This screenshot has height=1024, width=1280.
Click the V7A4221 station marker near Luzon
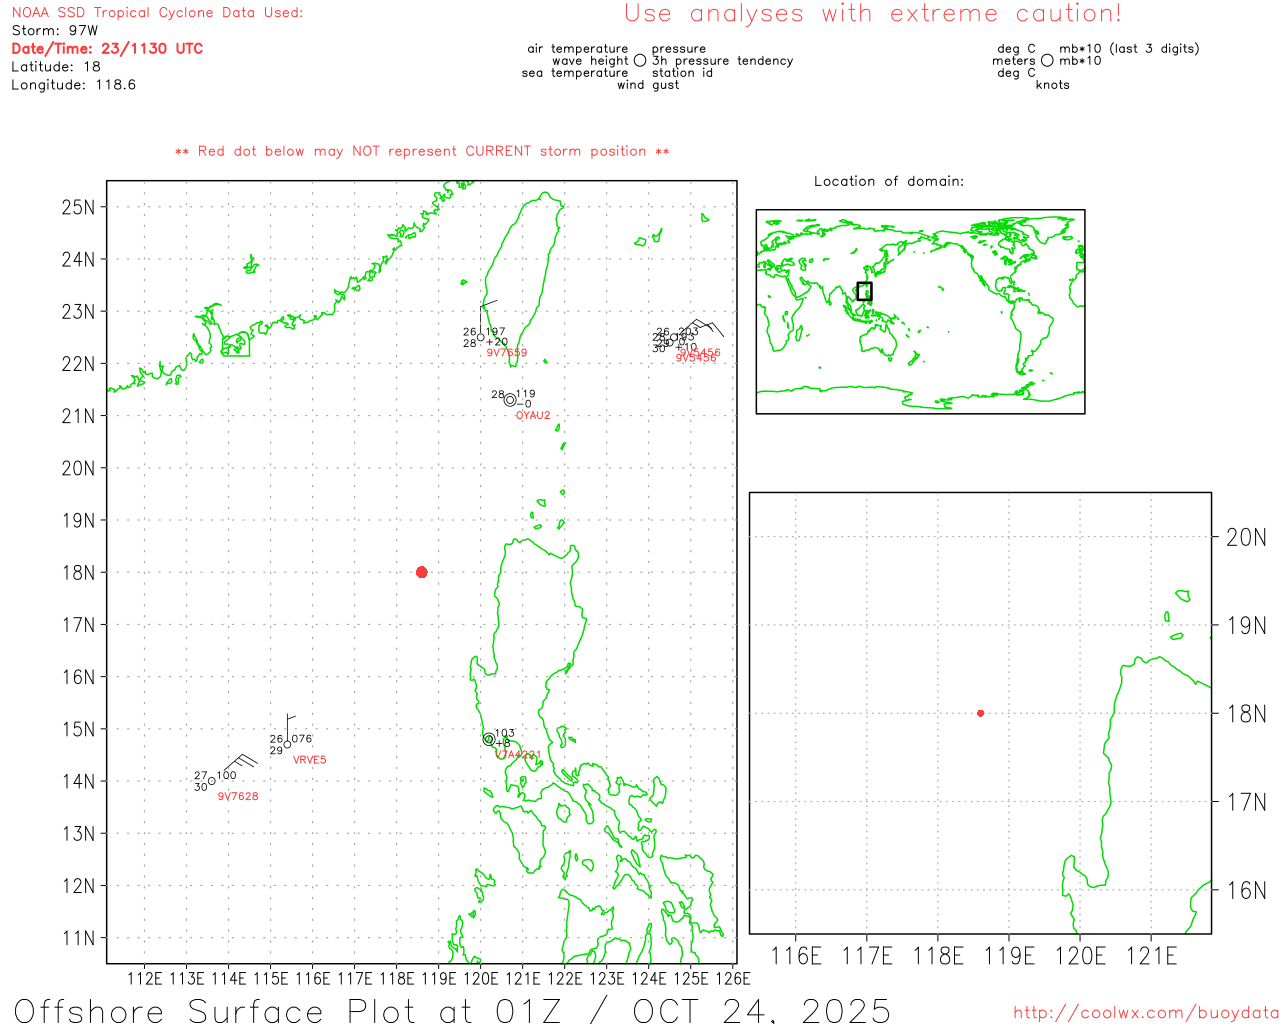click(x=489, y=739)
